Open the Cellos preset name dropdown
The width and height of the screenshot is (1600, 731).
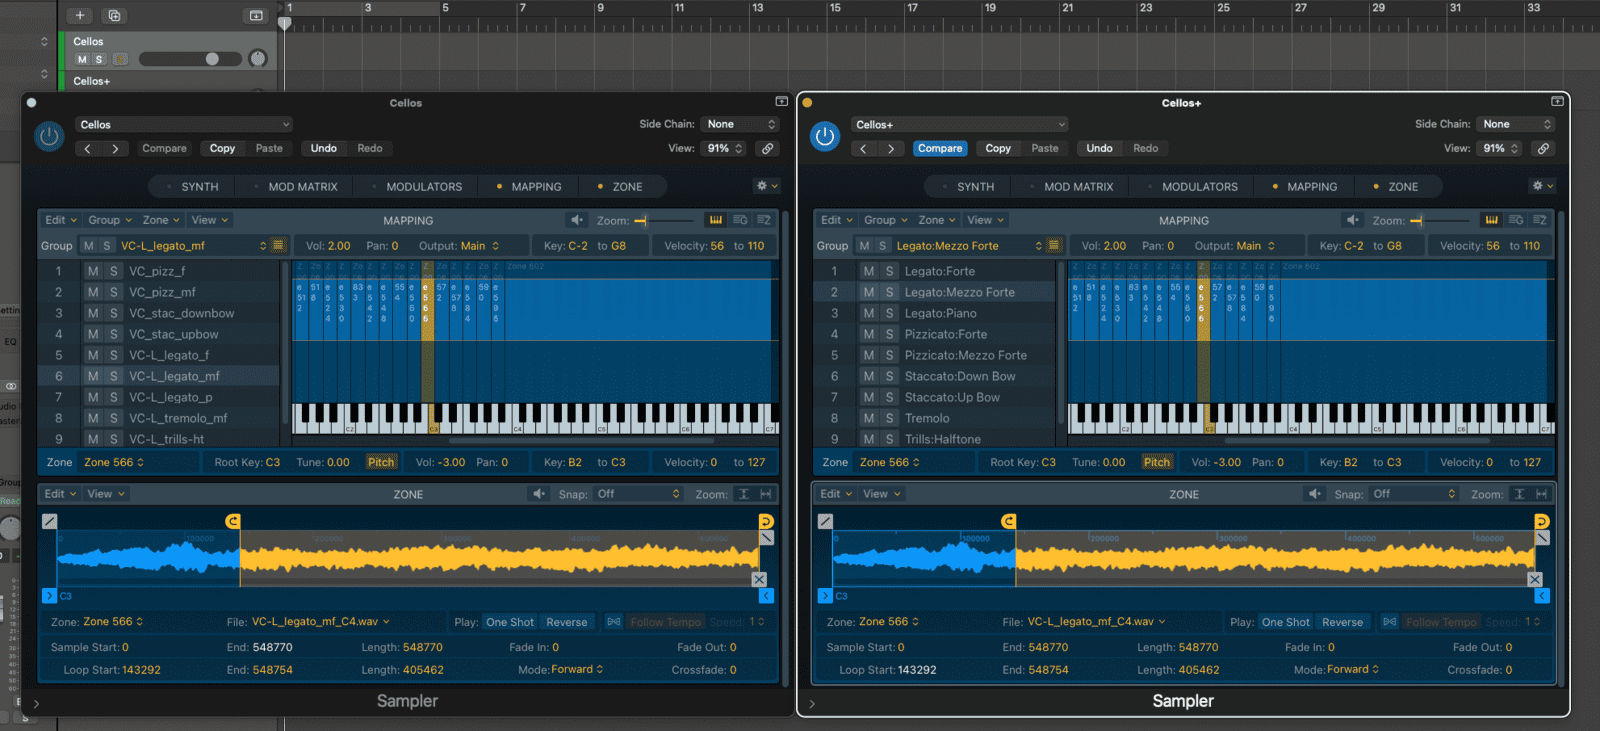coord(183,125)
